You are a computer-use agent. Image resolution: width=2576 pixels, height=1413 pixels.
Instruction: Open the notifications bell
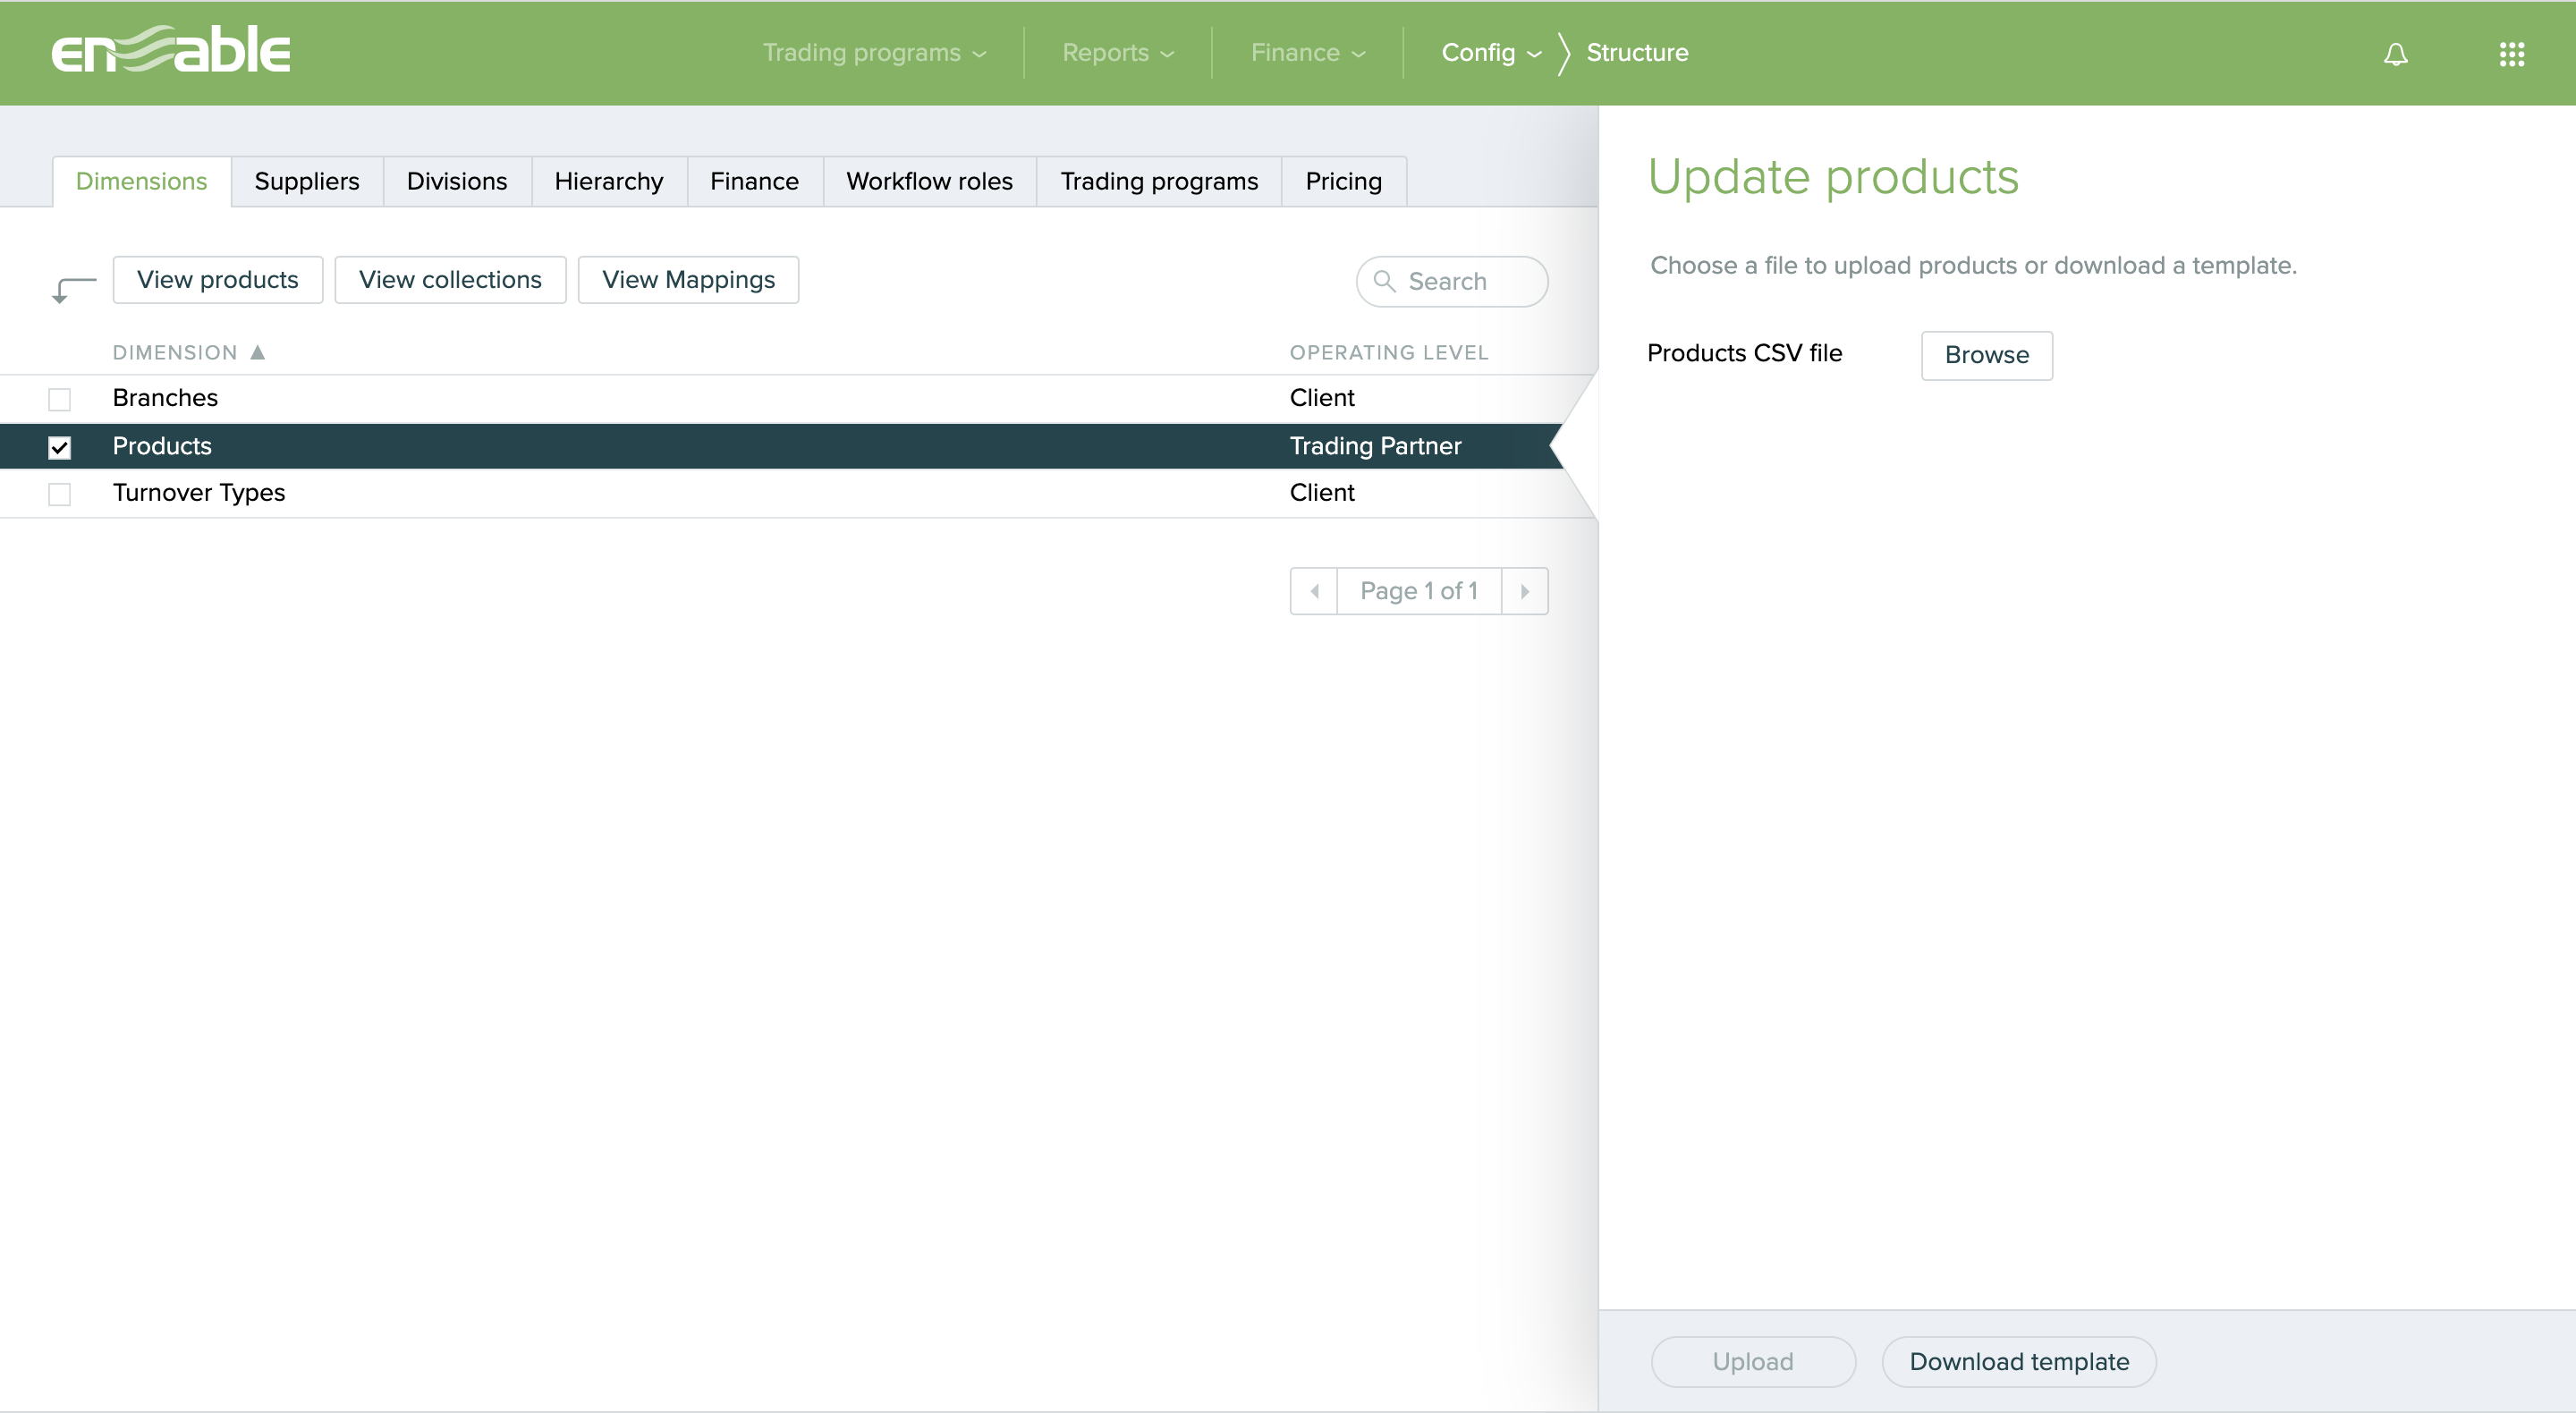coord(2395,54)
